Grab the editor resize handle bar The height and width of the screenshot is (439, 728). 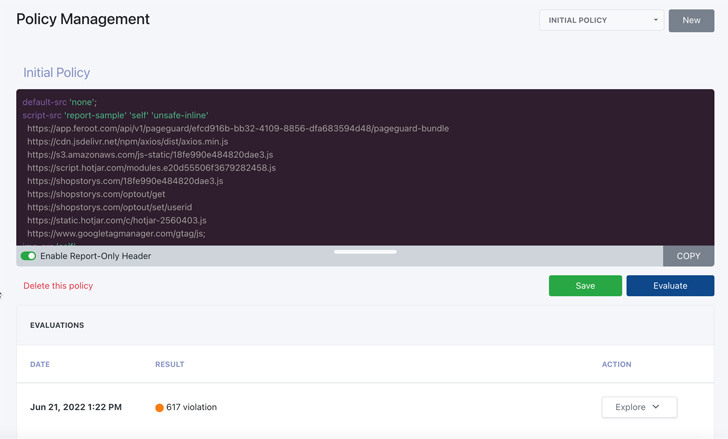pos(365,252)
